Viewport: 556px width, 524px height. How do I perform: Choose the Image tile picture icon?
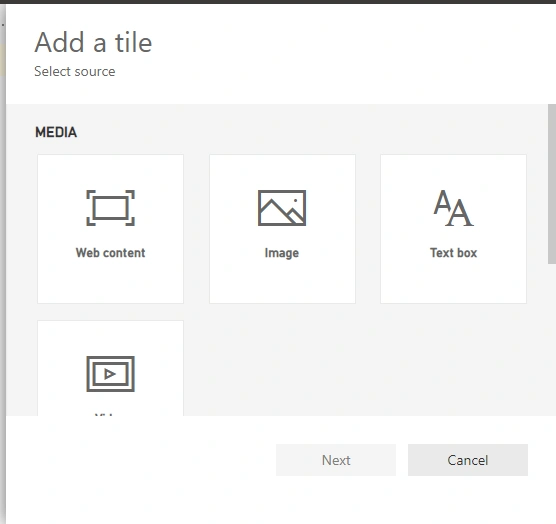282,208
